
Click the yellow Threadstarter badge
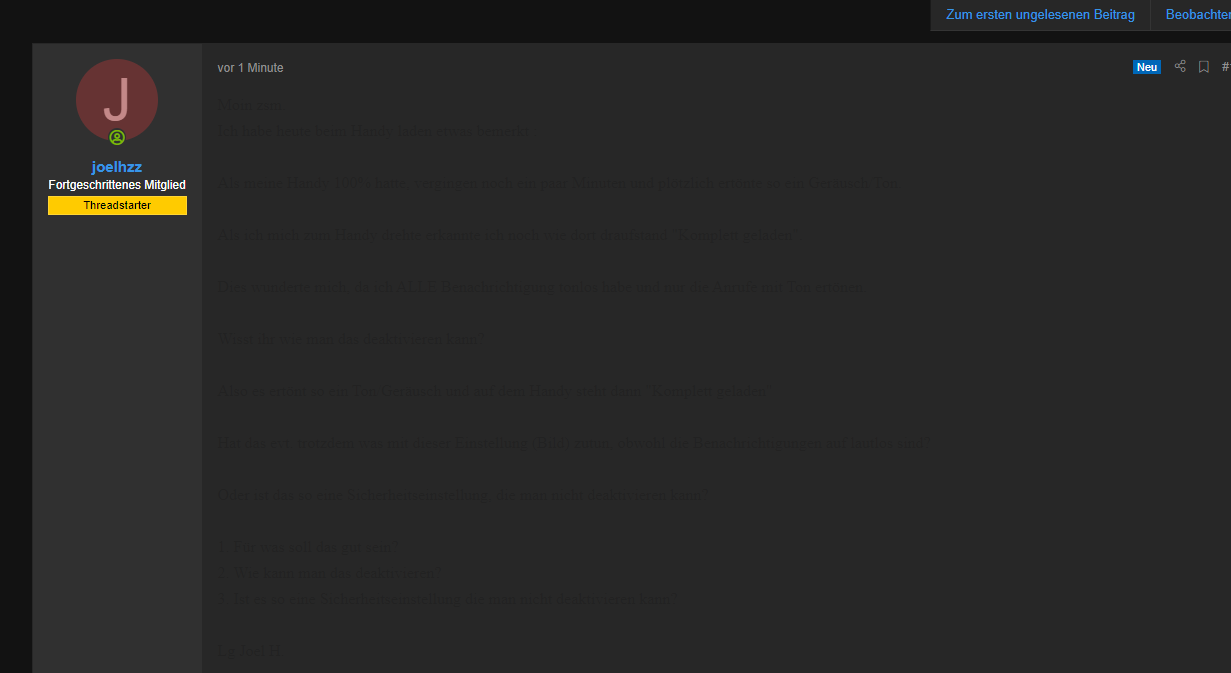117,205
